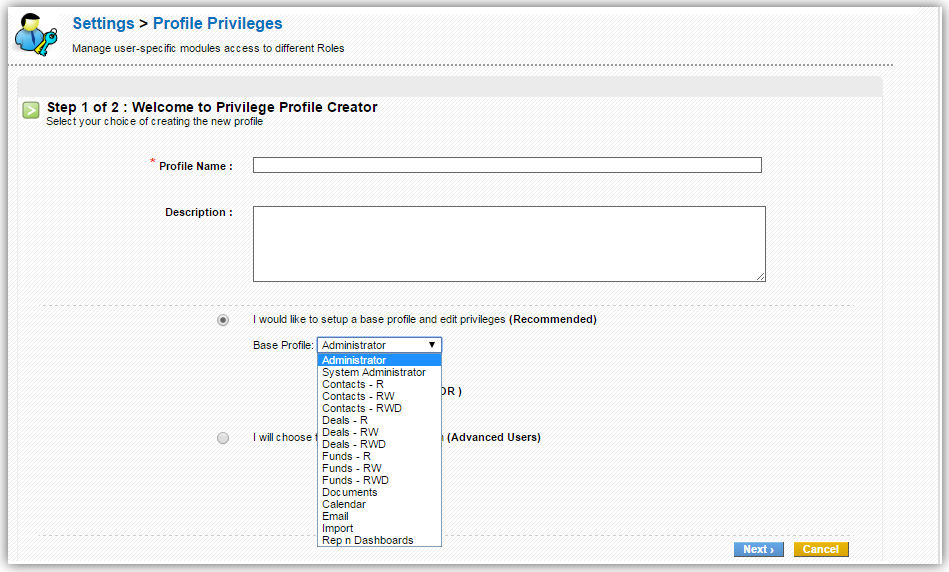The image size is (949, 572).
Task: Choose Administrator from the profile list
Action: click(x=354, y=360)
